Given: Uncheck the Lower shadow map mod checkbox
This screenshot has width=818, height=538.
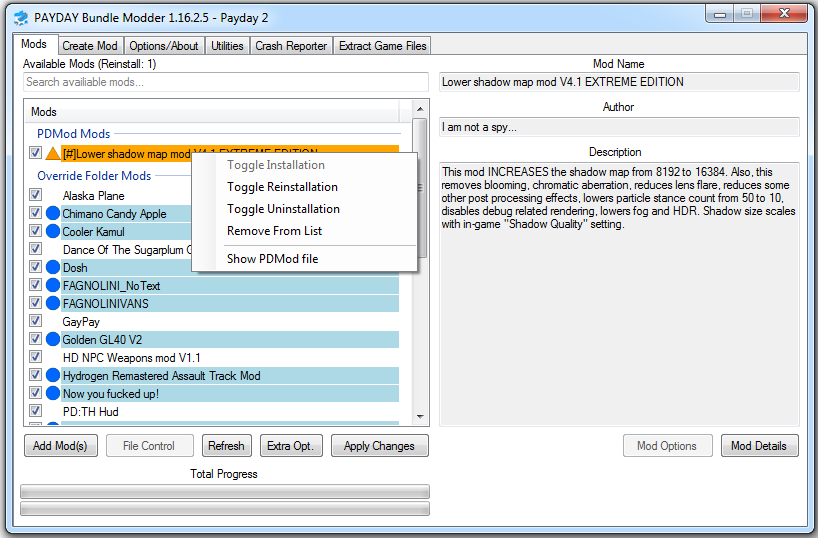Looking at the screenshot, I should click(x=35, y=153).
